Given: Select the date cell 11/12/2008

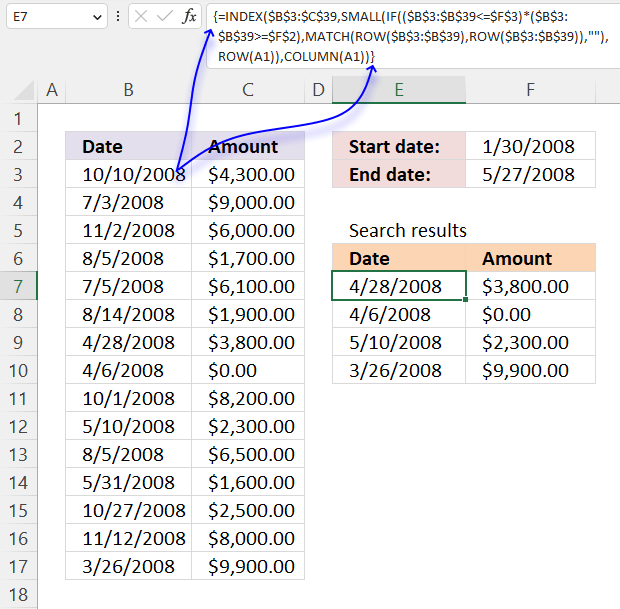Looking at the screenshot, I should point(128,538).
